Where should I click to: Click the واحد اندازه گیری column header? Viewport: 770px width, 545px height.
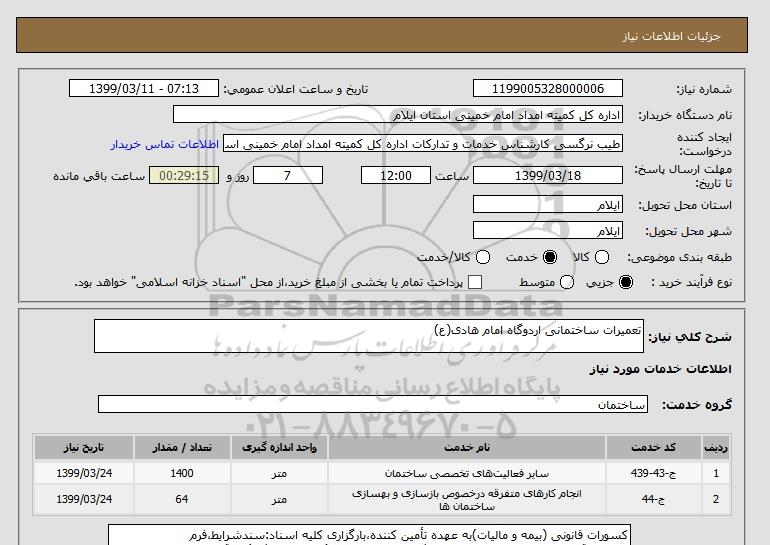click(279, 447)
